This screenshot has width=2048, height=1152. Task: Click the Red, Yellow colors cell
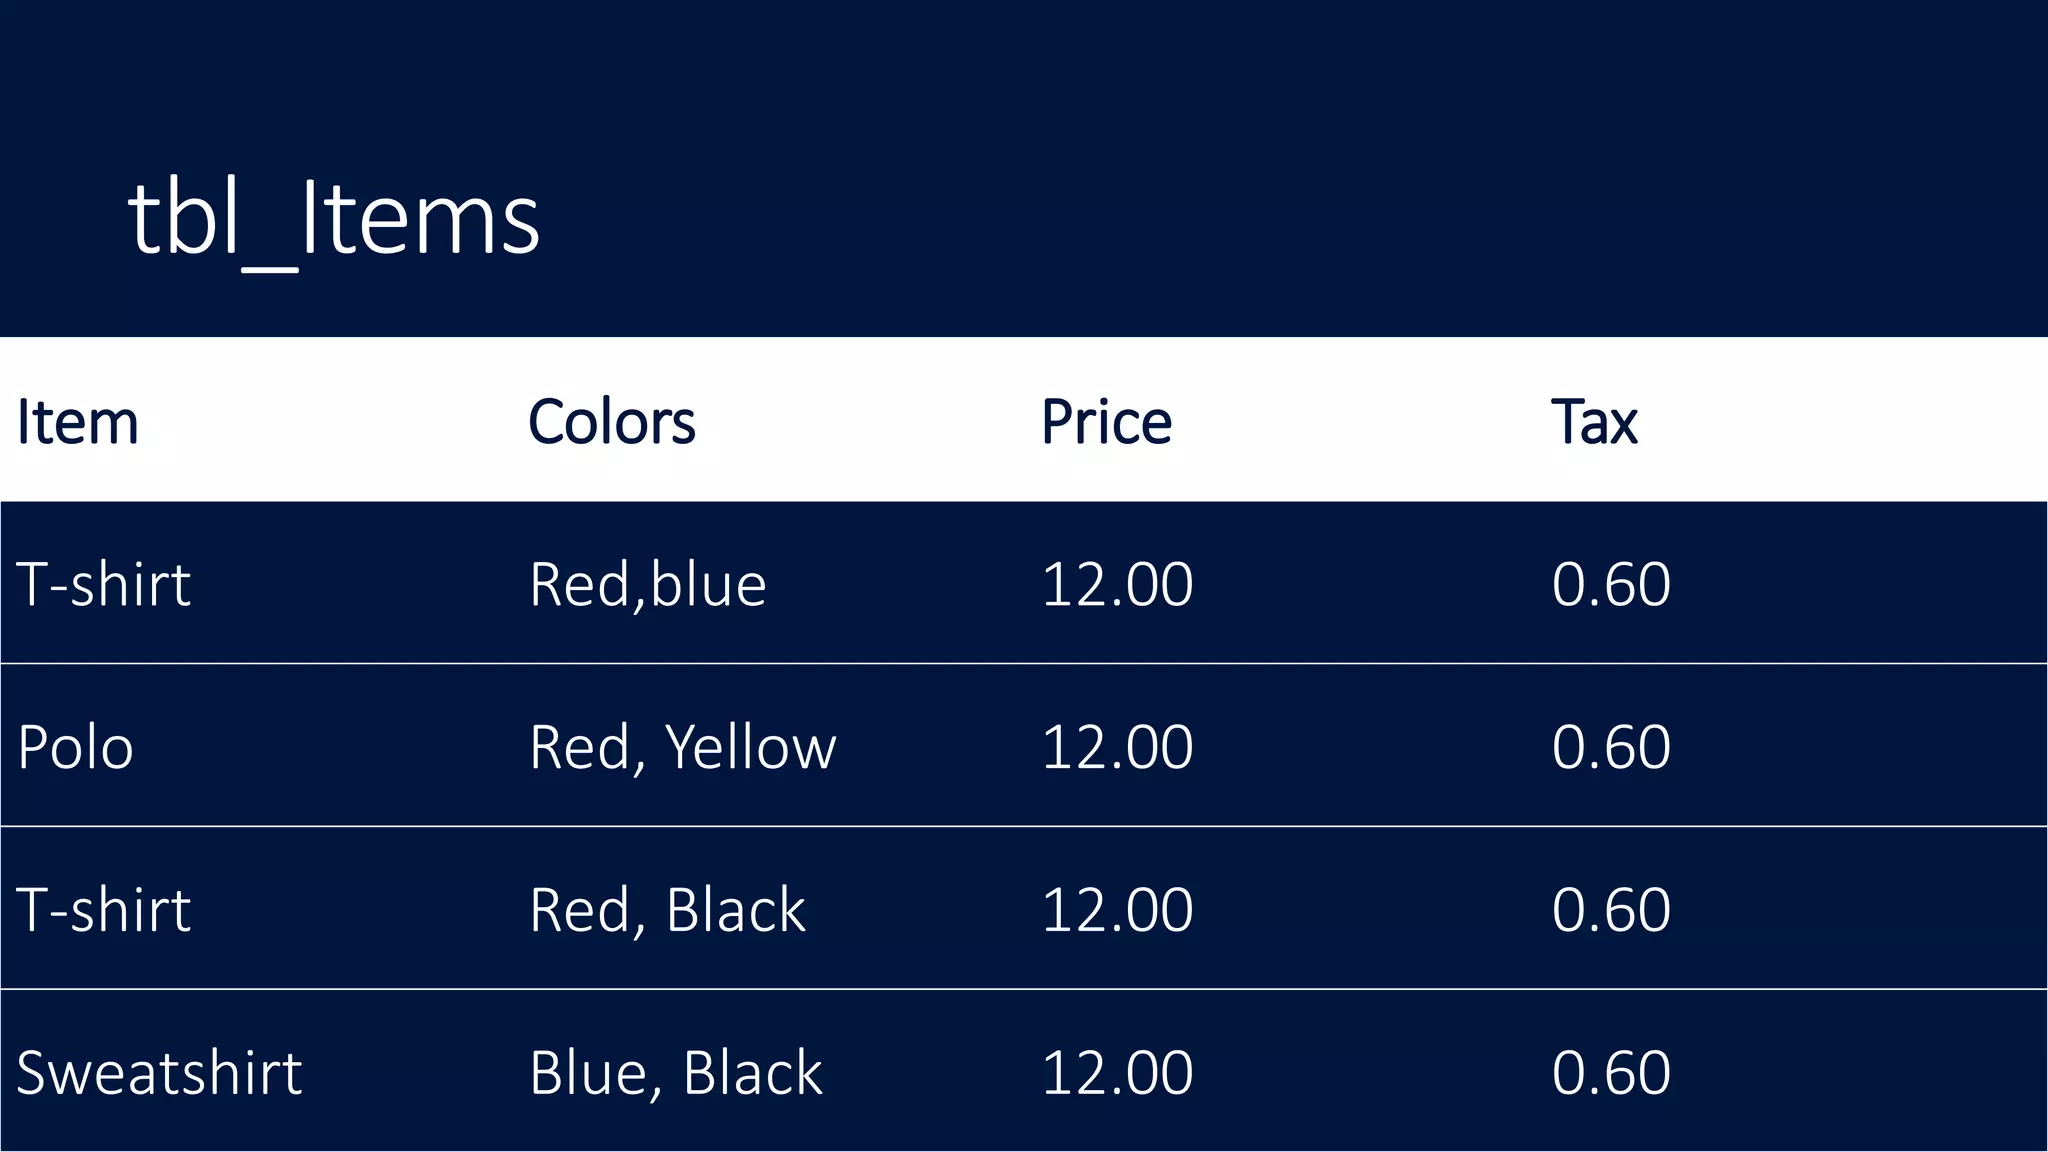(682, 747)
